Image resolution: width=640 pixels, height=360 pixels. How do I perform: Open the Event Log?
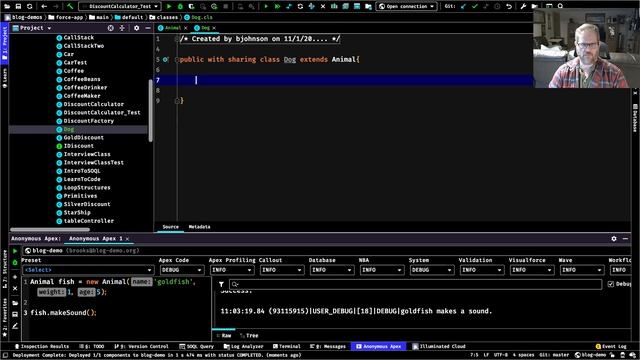tap(611, 346)
